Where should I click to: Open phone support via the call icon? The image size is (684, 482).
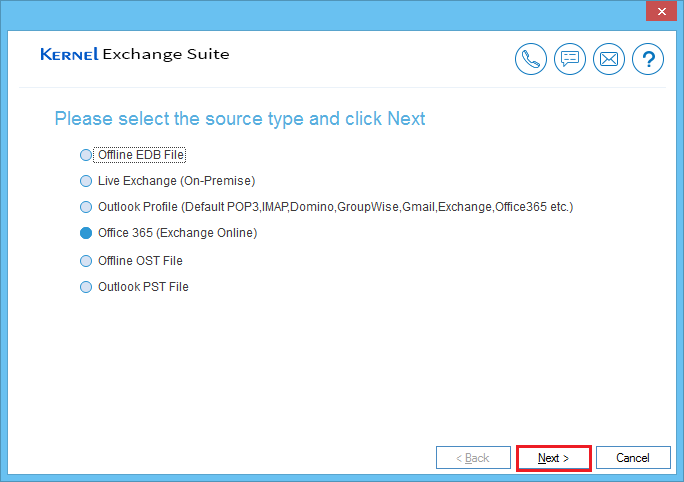click(x=530, y=59)
